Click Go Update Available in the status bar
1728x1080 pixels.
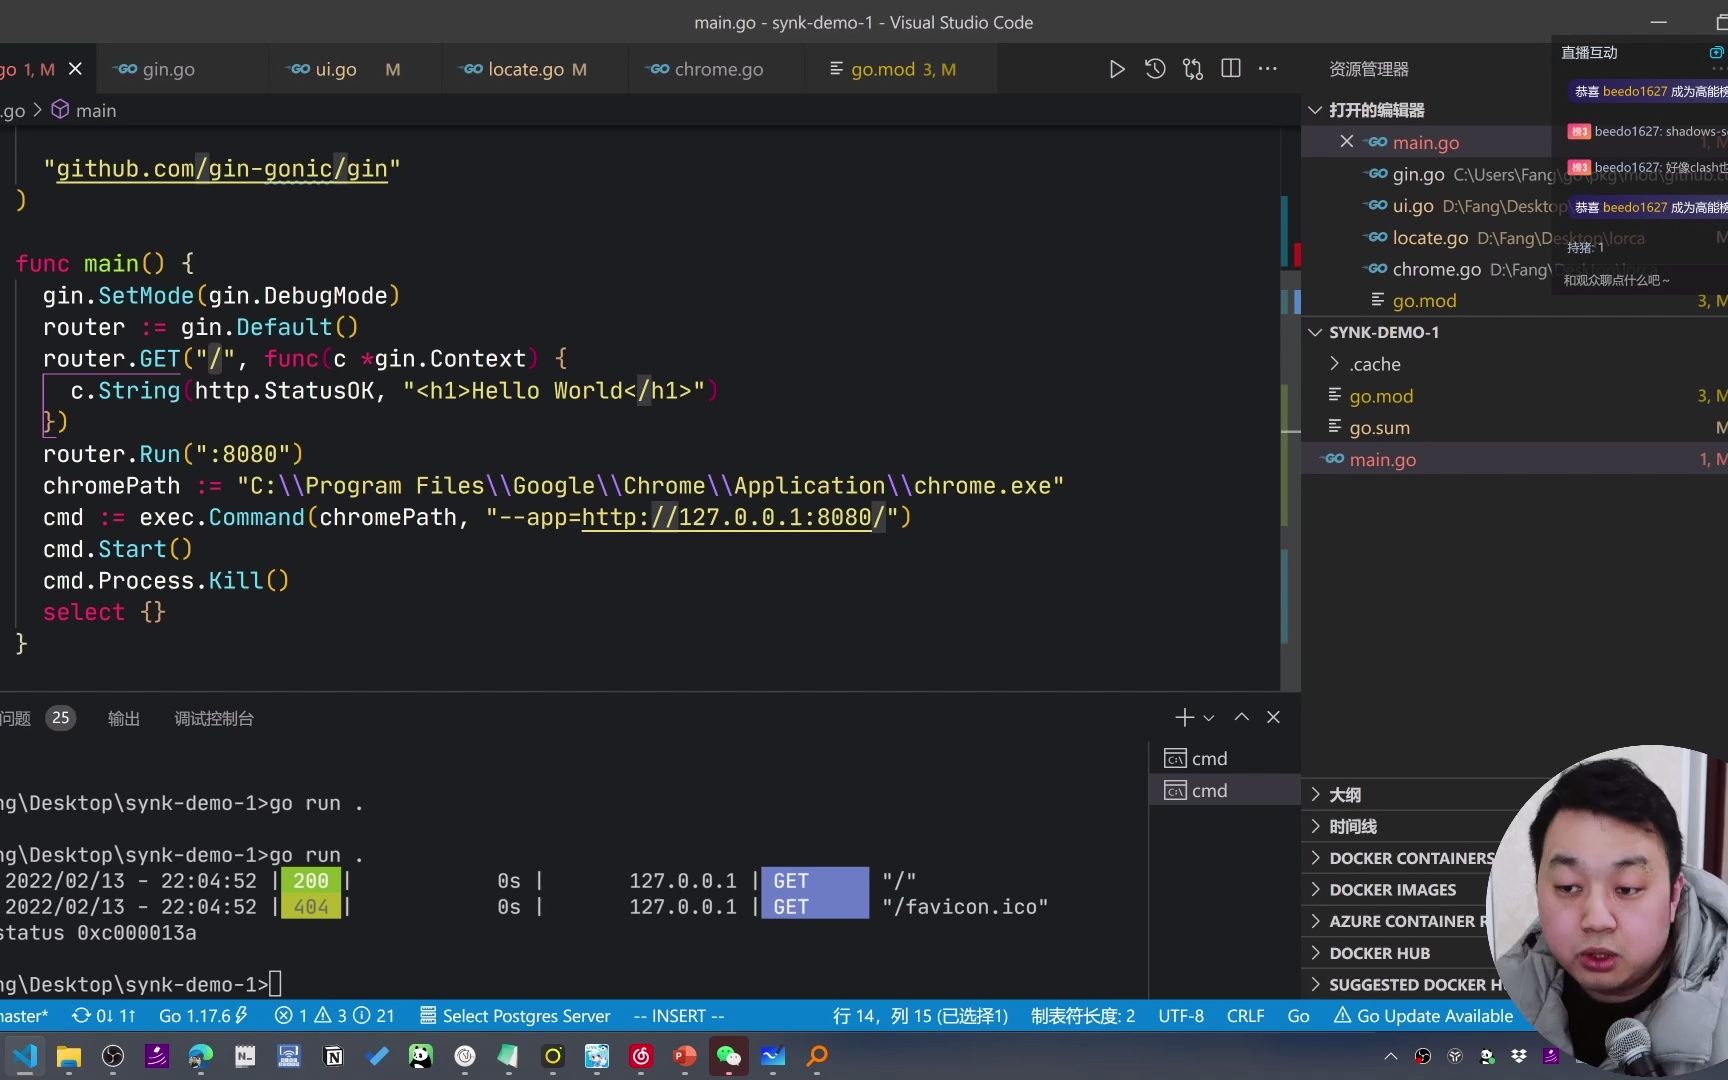(1424, 1016)
